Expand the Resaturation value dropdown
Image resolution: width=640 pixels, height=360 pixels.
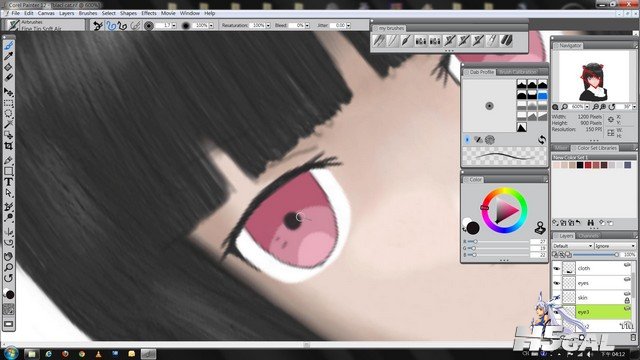pyautogui.click(x=268, y=25)
